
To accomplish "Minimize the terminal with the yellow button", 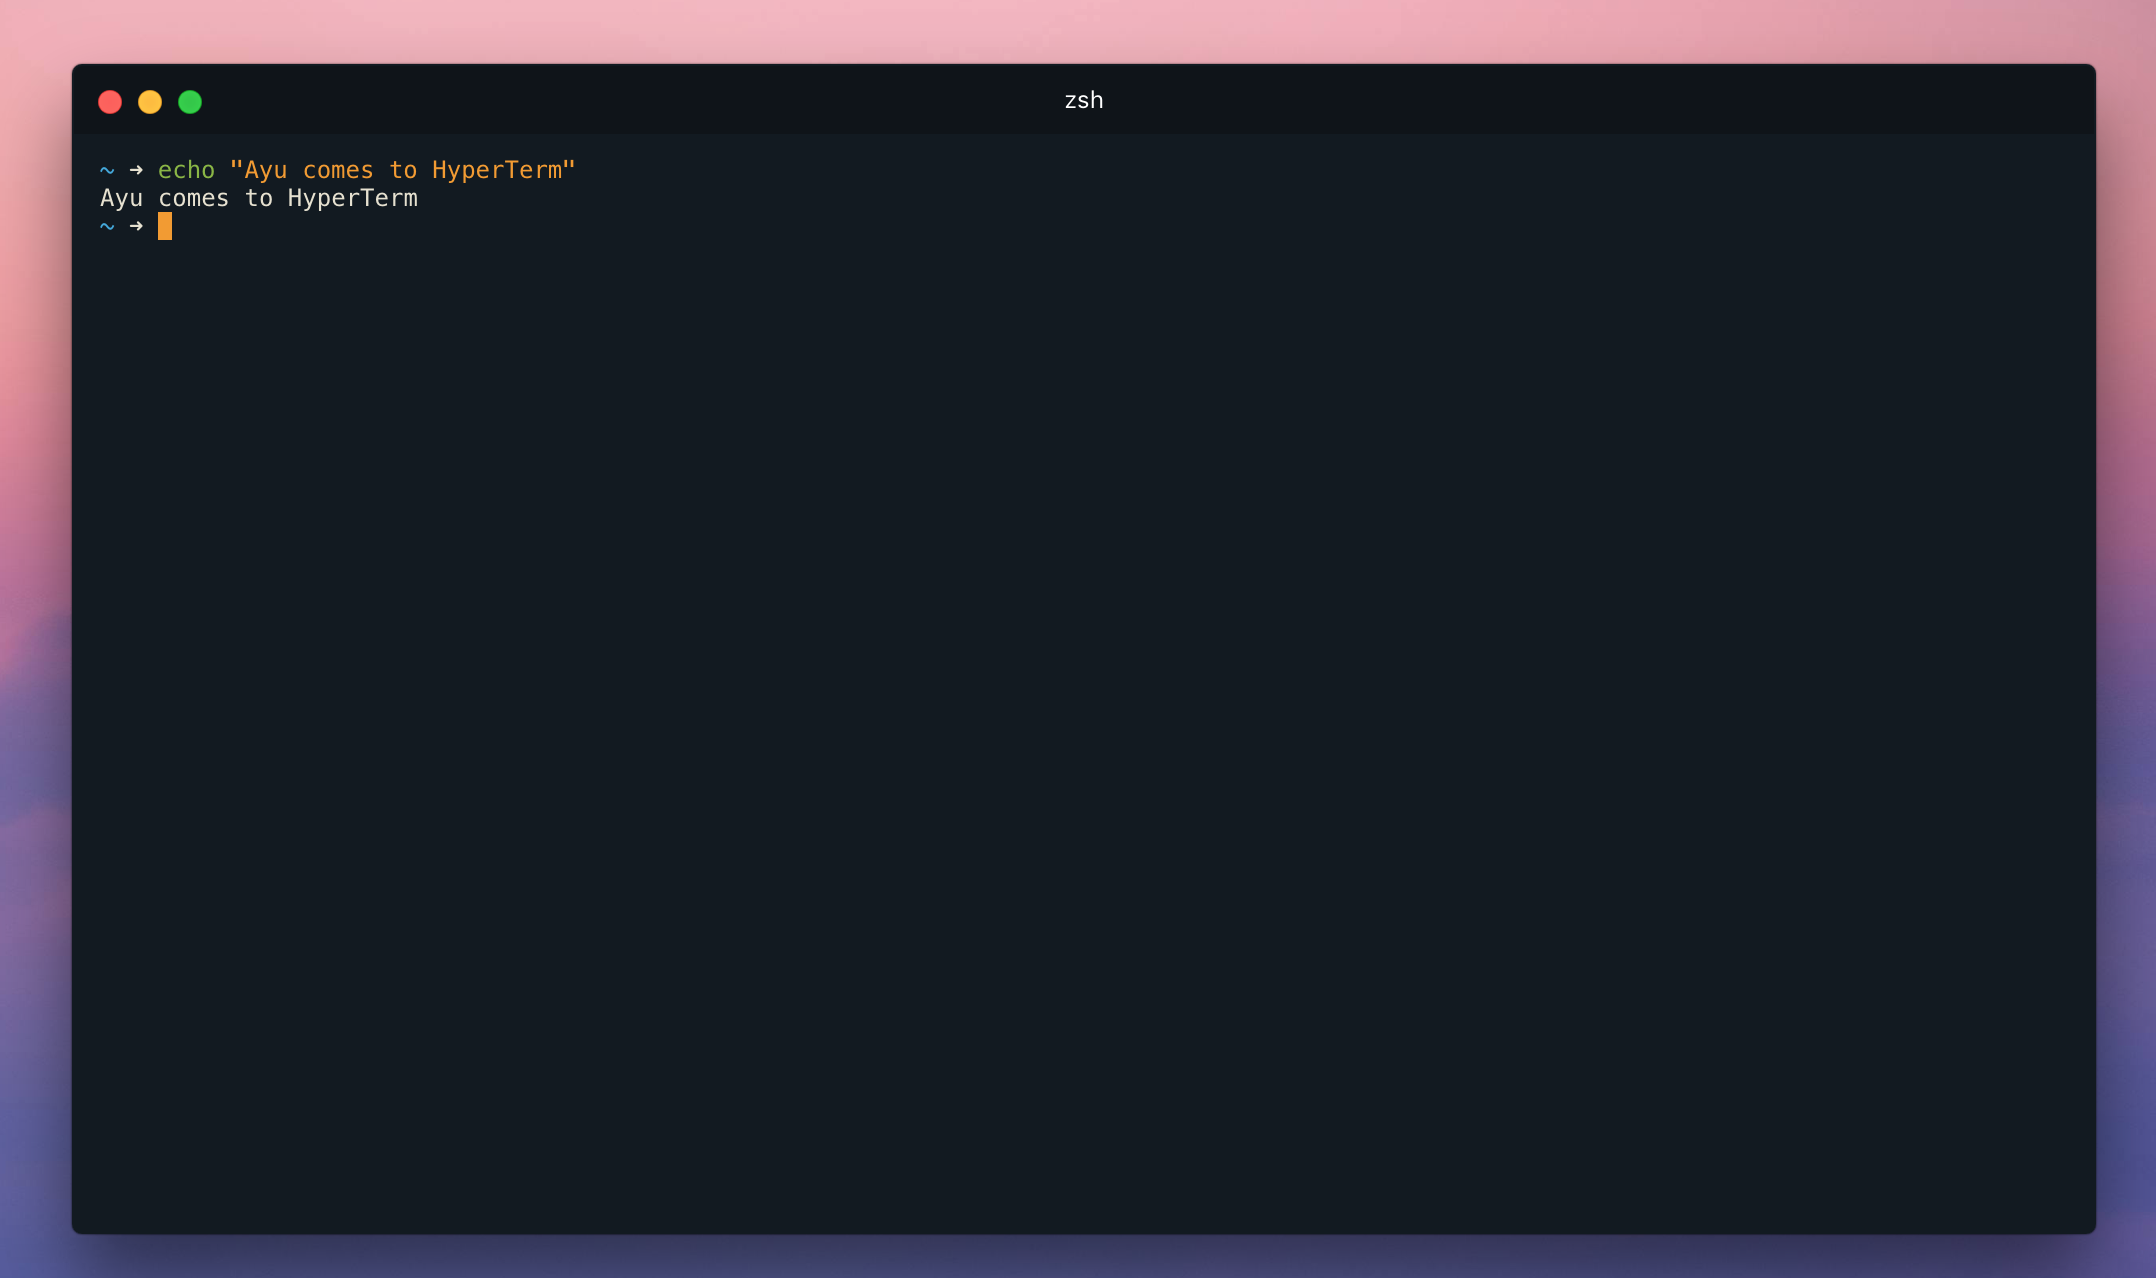I will pos(150,102).
